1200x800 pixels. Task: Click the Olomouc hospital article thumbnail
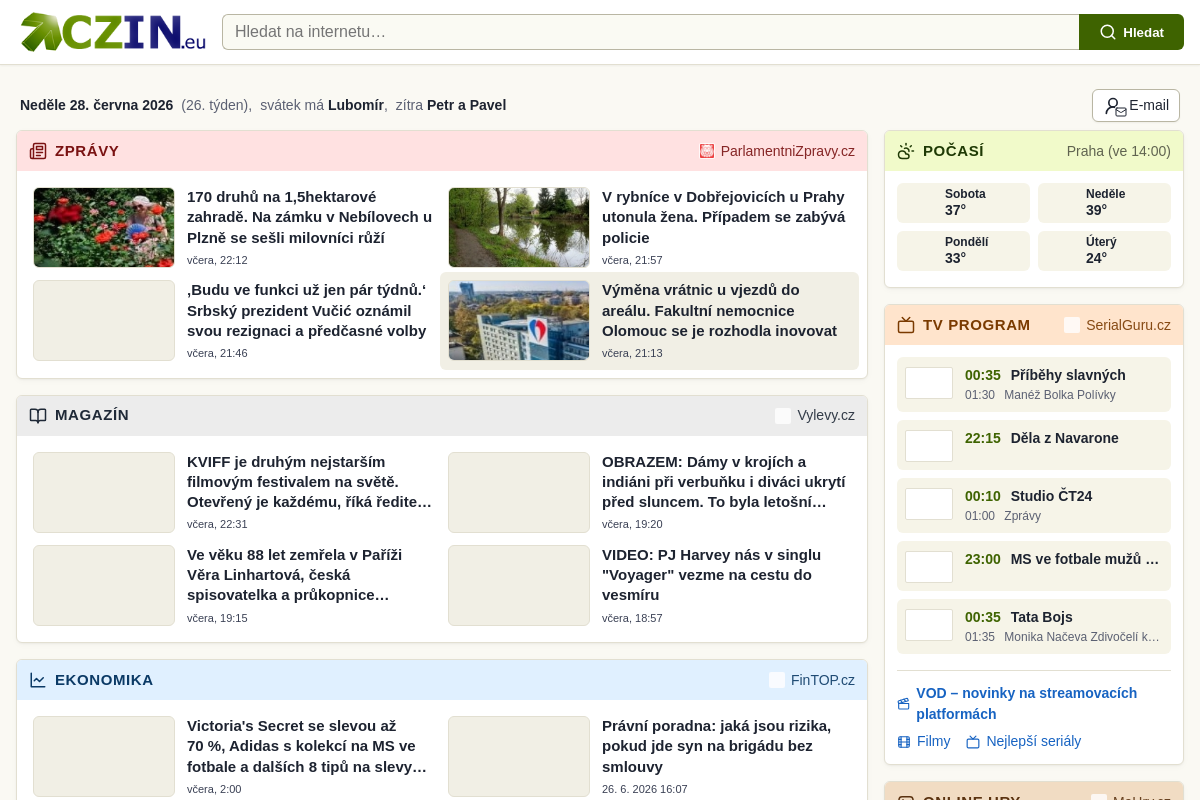click(x=519, y=320)
